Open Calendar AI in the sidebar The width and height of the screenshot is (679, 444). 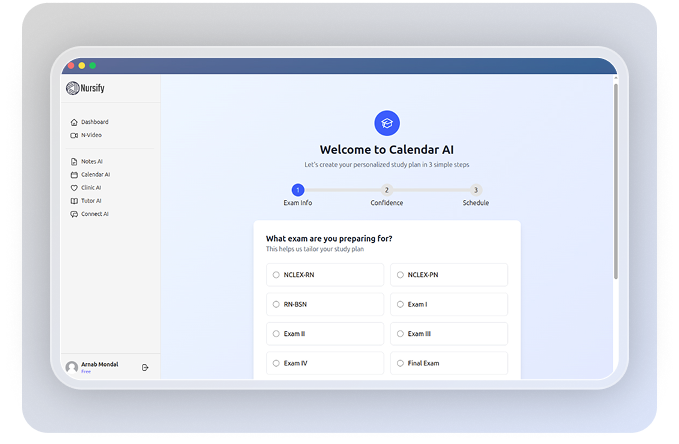point(95,174)
